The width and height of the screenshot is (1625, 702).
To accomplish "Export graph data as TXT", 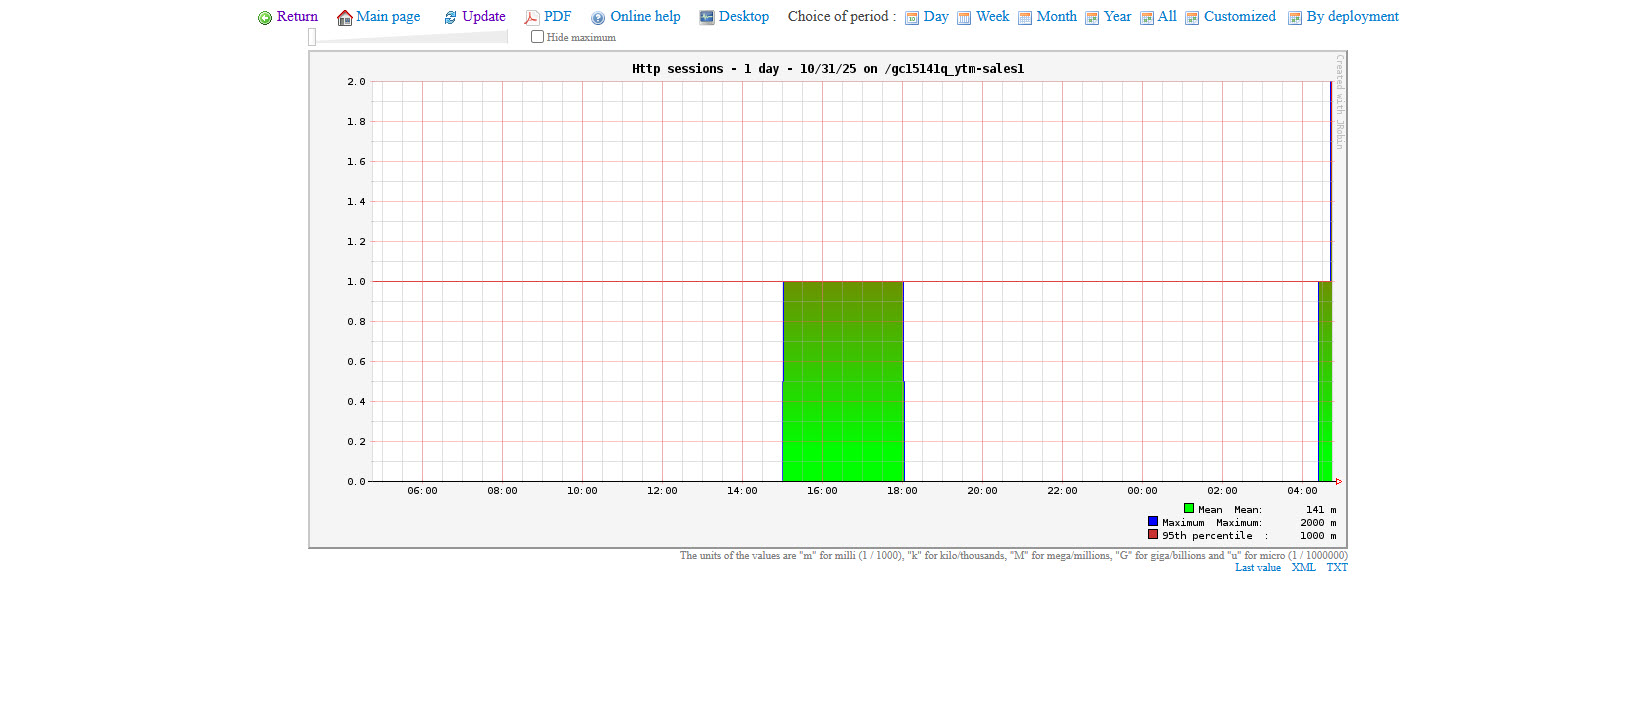I will point(1337,568).
